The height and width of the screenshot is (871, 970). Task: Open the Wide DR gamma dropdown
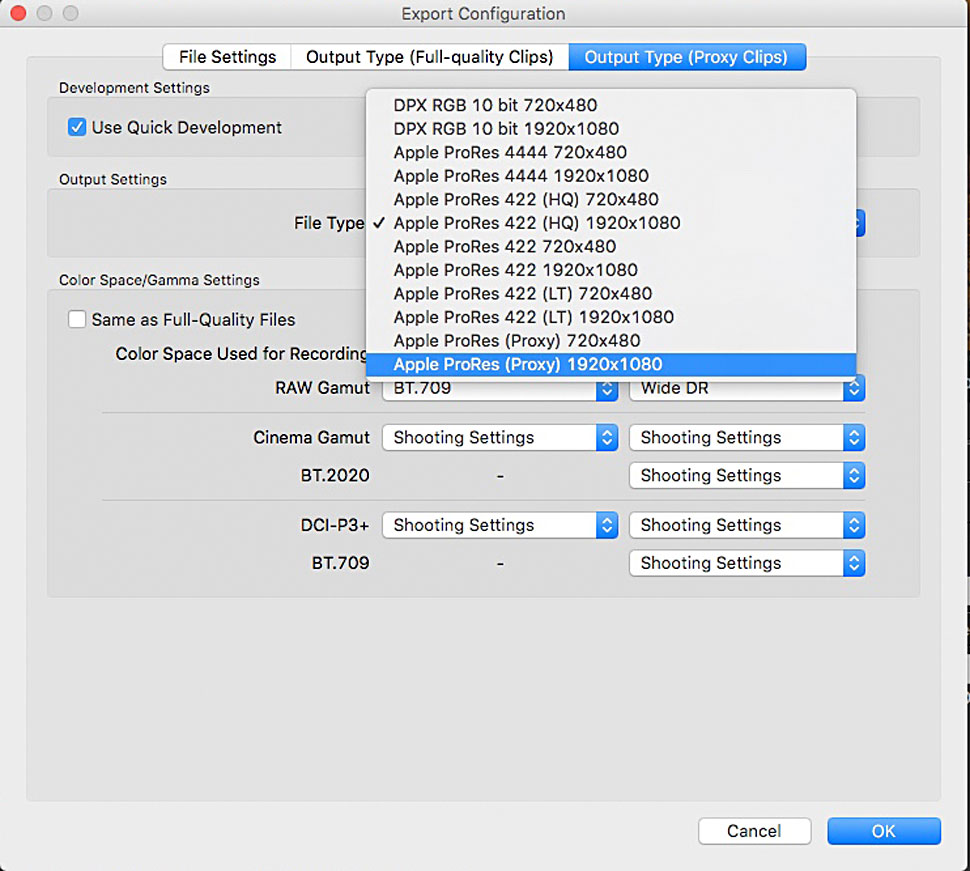(747, 388)
